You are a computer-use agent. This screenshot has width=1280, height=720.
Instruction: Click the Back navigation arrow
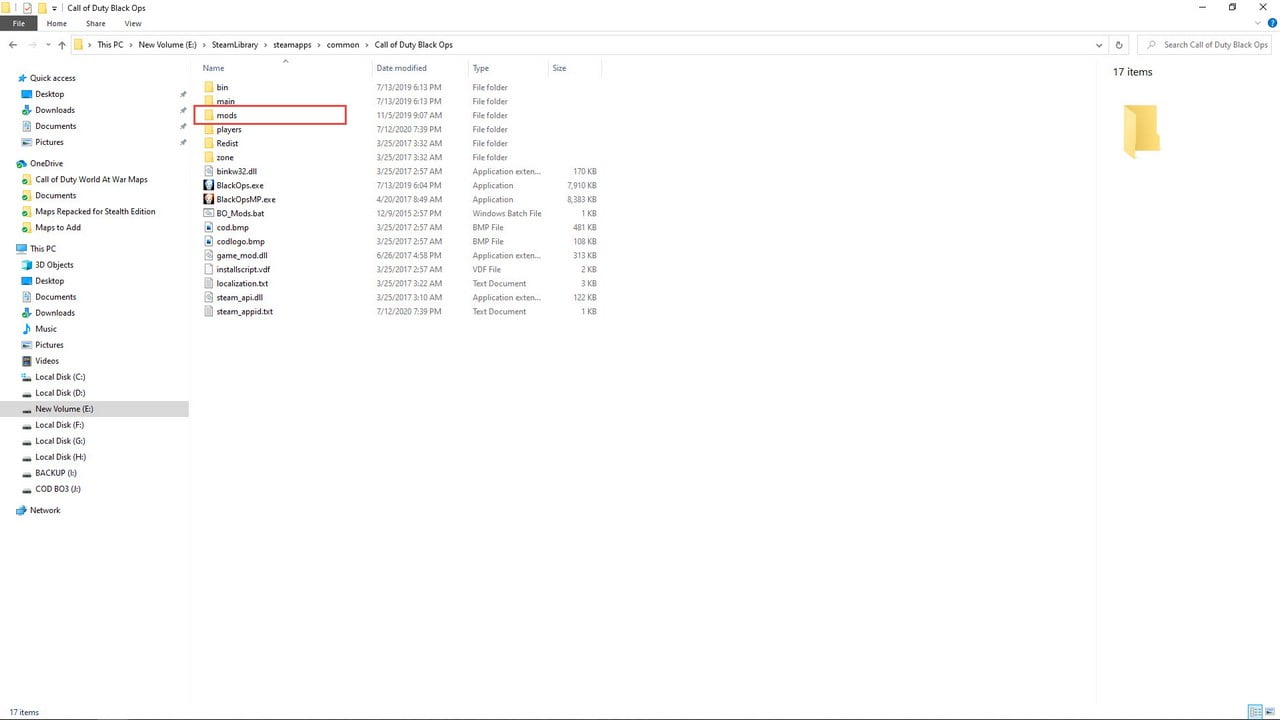coord(13,45)
